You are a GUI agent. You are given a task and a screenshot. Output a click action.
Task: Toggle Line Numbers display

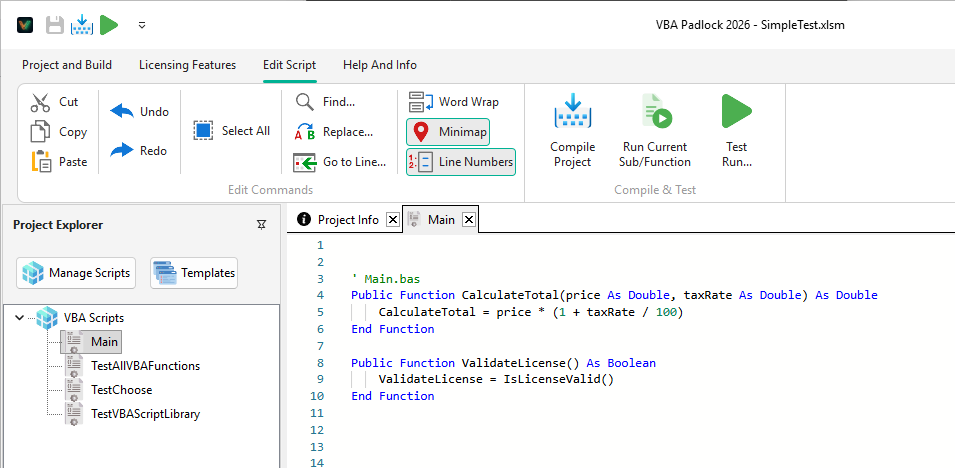[x=461, y=162]
